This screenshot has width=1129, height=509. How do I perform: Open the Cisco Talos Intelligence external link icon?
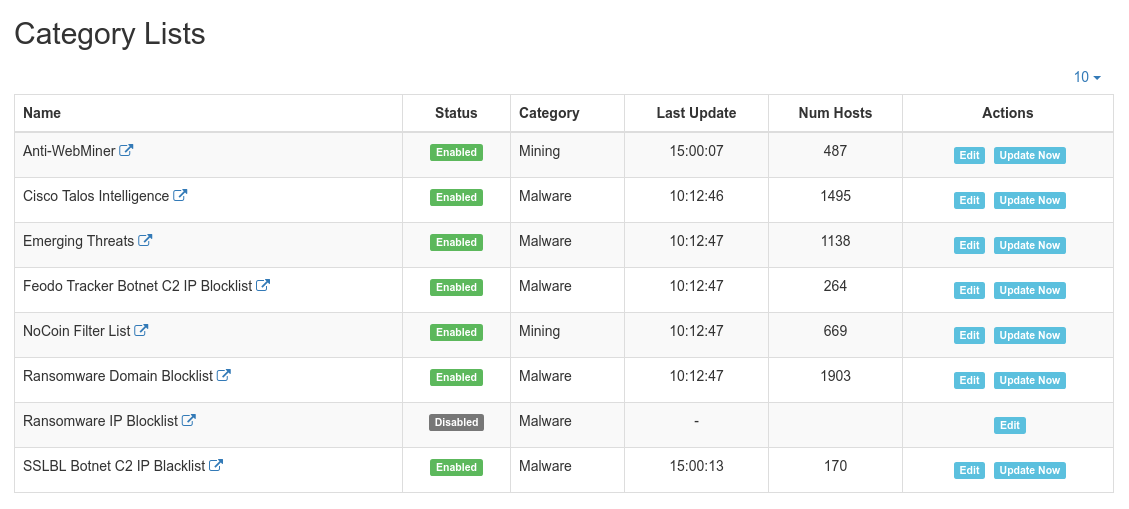tap(180, 195)
